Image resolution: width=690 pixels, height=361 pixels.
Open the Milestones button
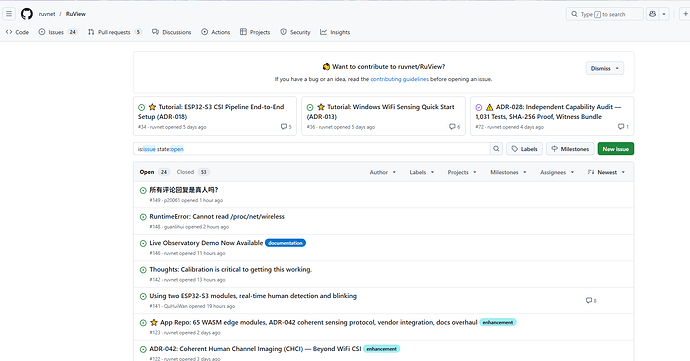(570, 149)
